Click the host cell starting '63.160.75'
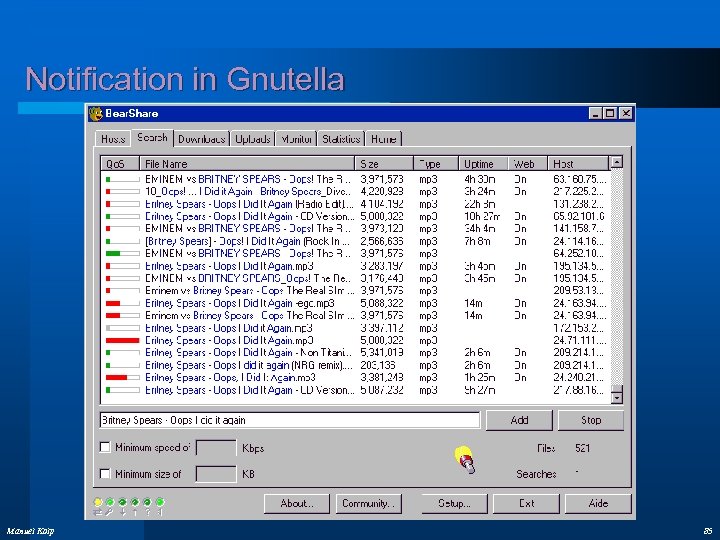Viewport: 720px width, 540px height. coord(579,179)
